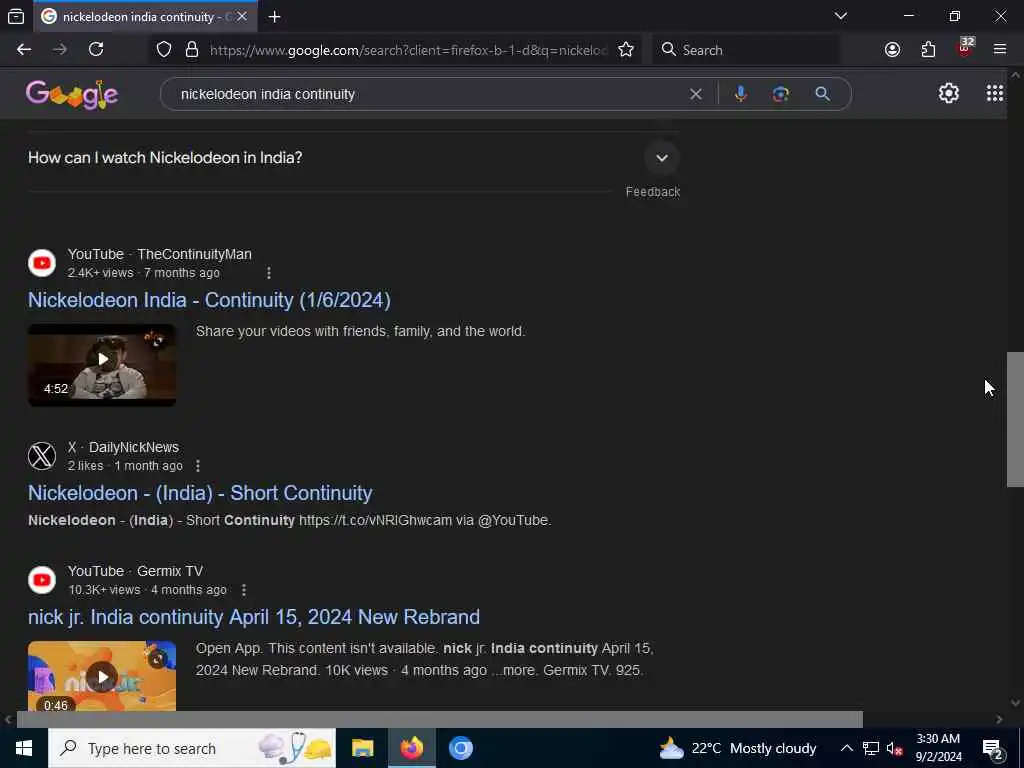Viewport: 1024px width, 768px height.
Task: Click YouTube favicon of Germix TV result
Action: (x=42, y=580)
